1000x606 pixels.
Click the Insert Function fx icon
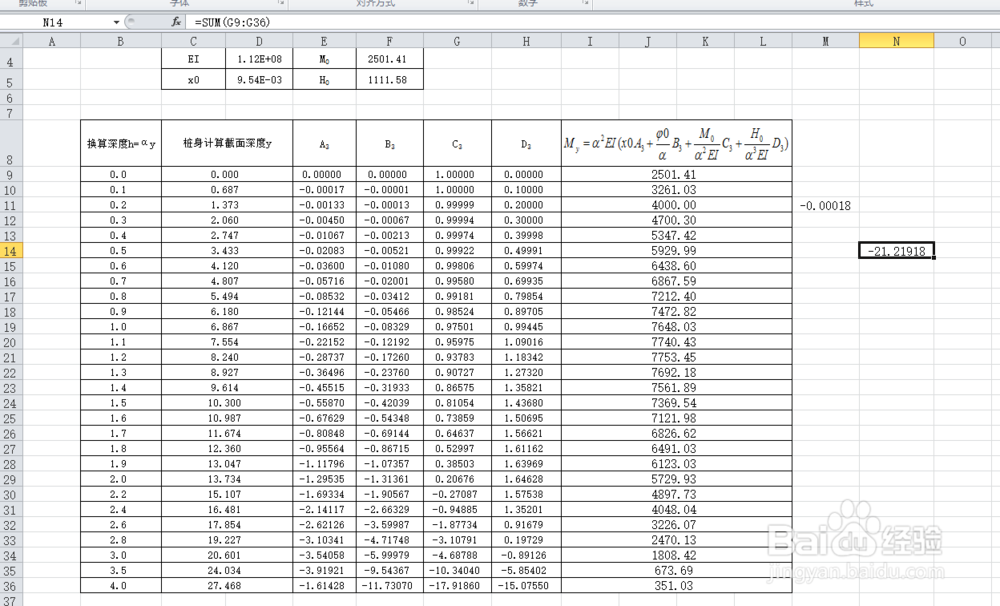(x=176, y=22)
